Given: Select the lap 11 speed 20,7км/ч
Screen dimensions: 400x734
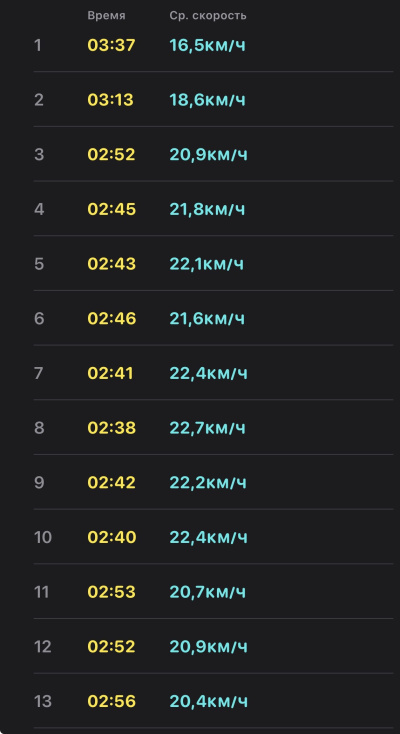Looking at the screenshot, I should [x=207, y=592].
